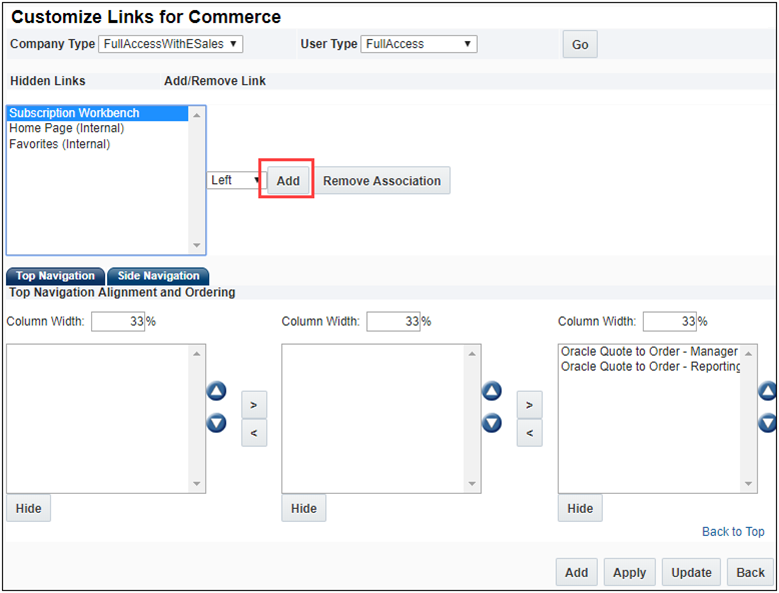
Task: Move down item in middle column list
Action: point(491,423)
